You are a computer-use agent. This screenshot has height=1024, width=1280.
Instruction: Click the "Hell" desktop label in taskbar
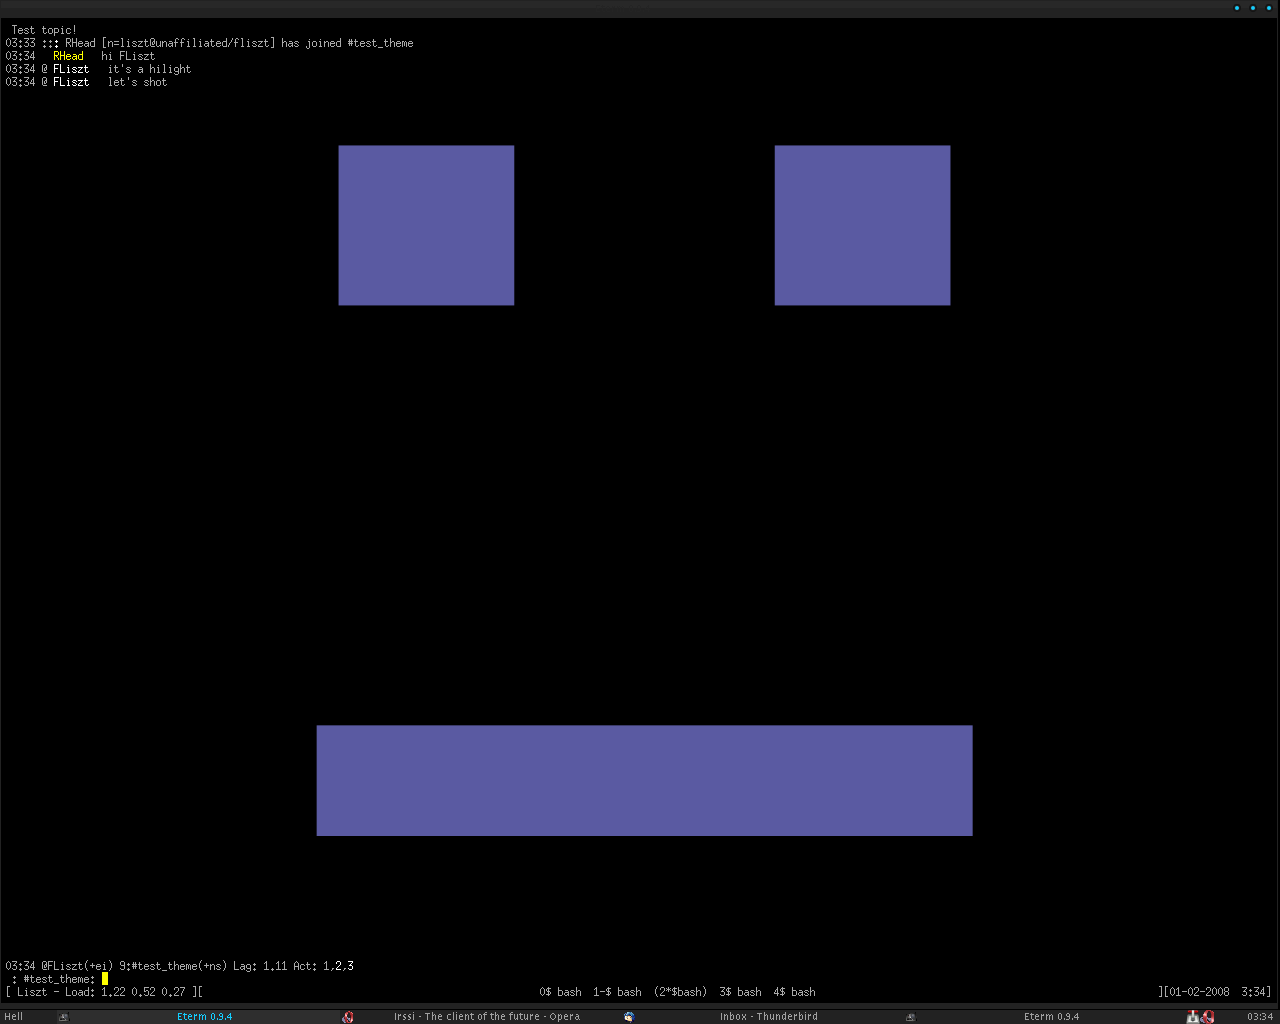pos(14,1017)
